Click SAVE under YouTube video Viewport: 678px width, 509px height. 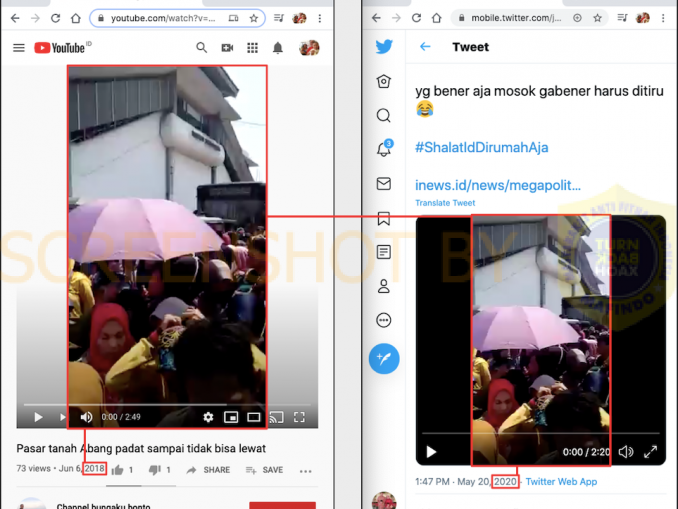[264, 470]
